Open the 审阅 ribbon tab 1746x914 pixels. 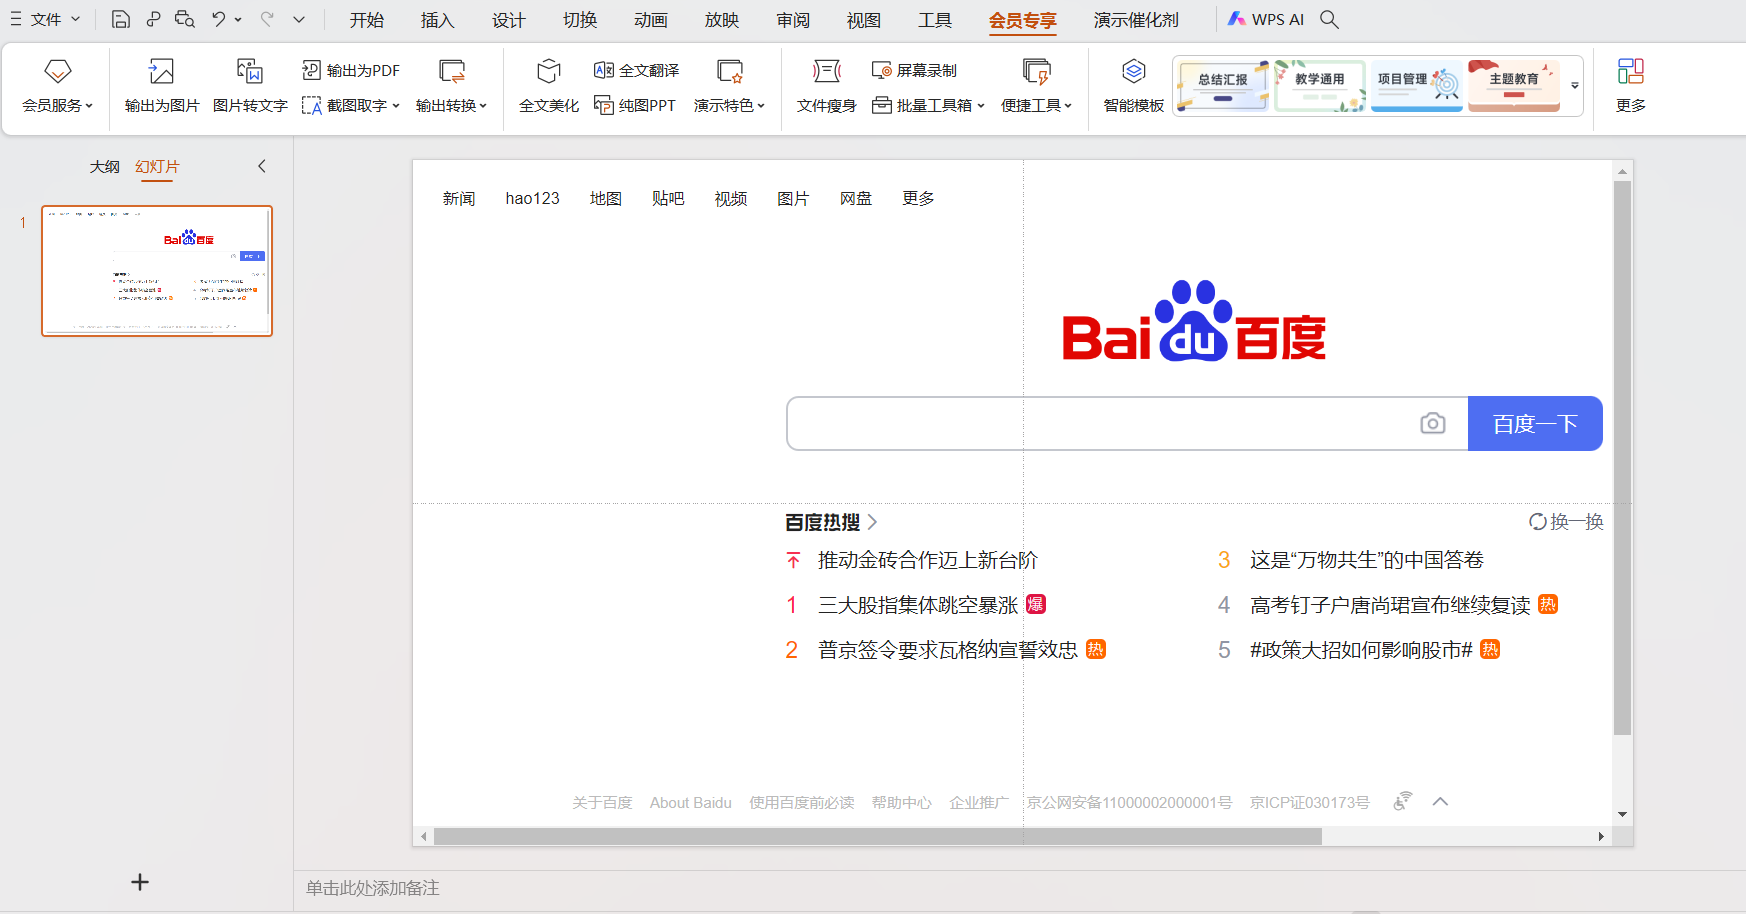click(x=793, y=20)
